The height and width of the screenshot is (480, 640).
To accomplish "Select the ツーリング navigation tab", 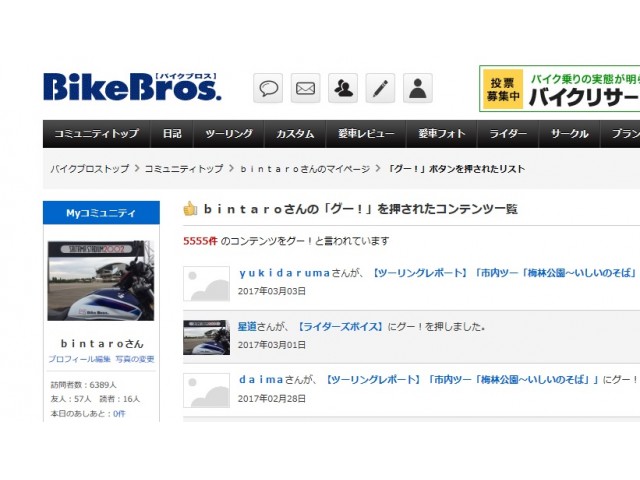I will coord(229,134).
